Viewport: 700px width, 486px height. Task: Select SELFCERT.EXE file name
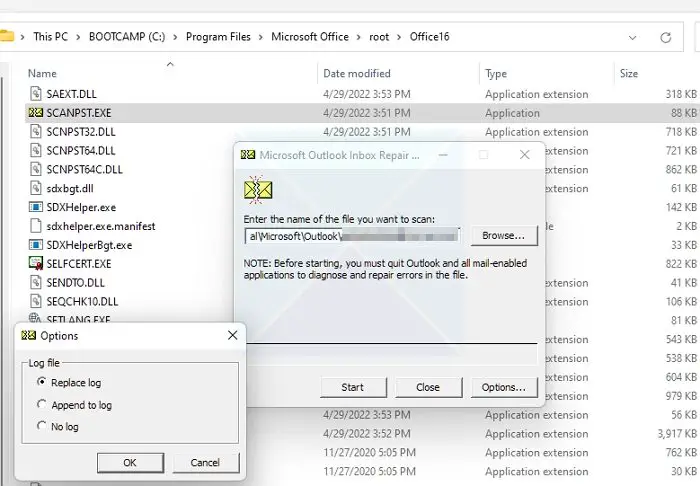pos(79,264)
